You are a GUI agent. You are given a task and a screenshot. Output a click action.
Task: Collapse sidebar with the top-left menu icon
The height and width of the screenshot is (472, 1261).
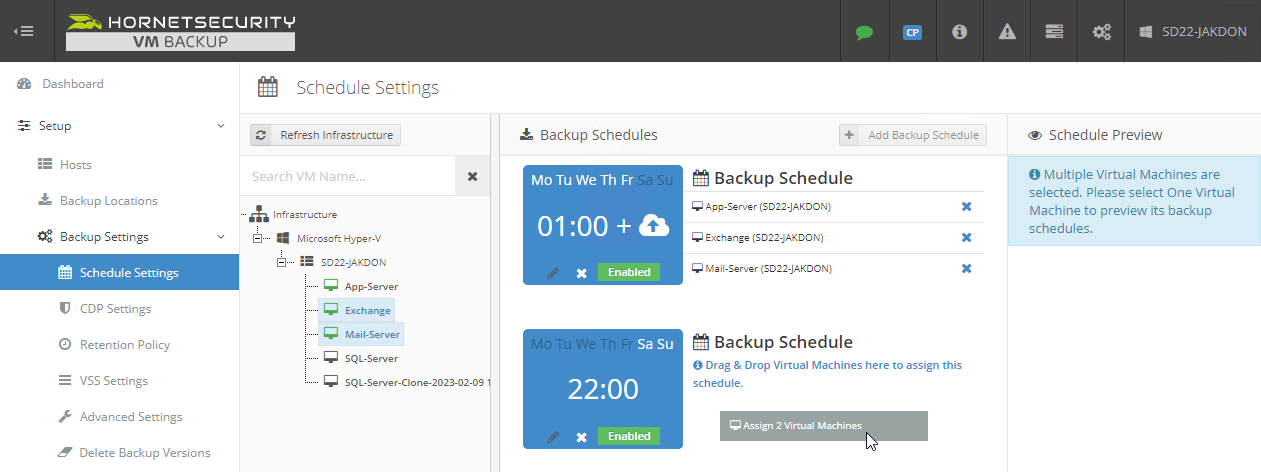click(24, 31)
